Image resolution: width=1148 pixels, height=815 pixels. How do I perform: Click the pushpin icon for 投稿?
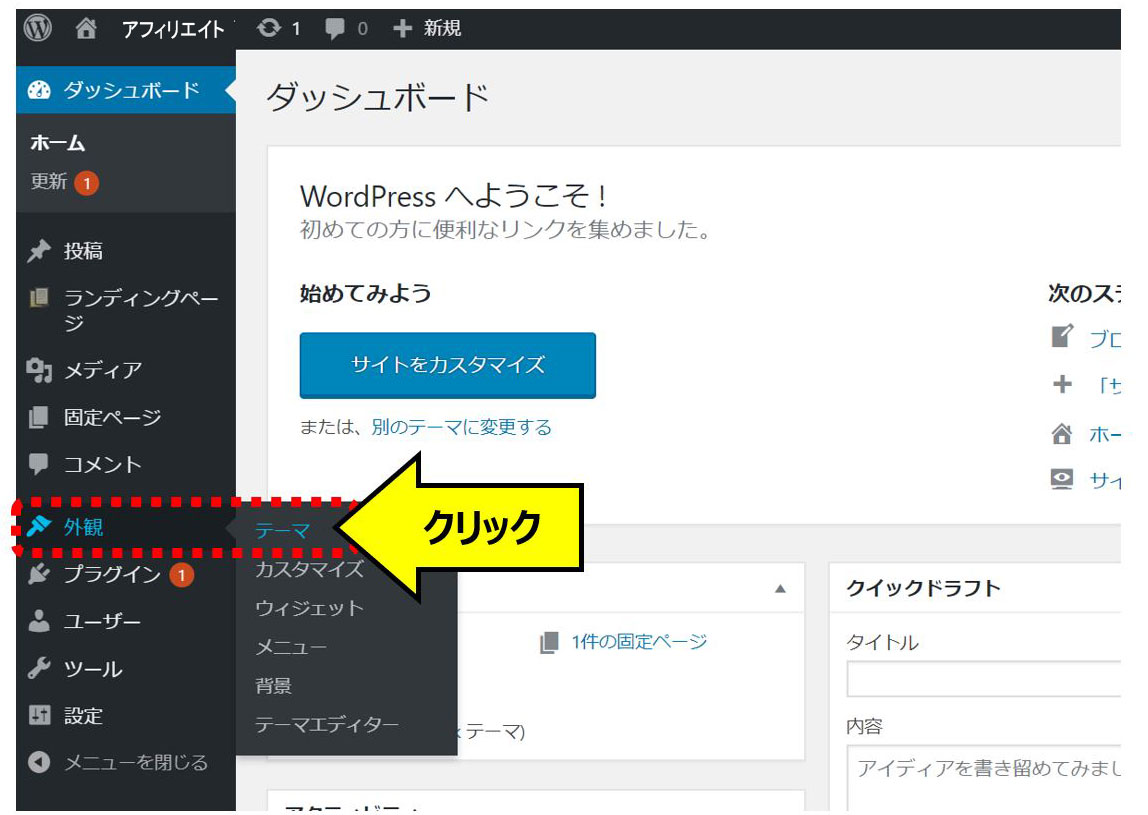click(39, 251)
